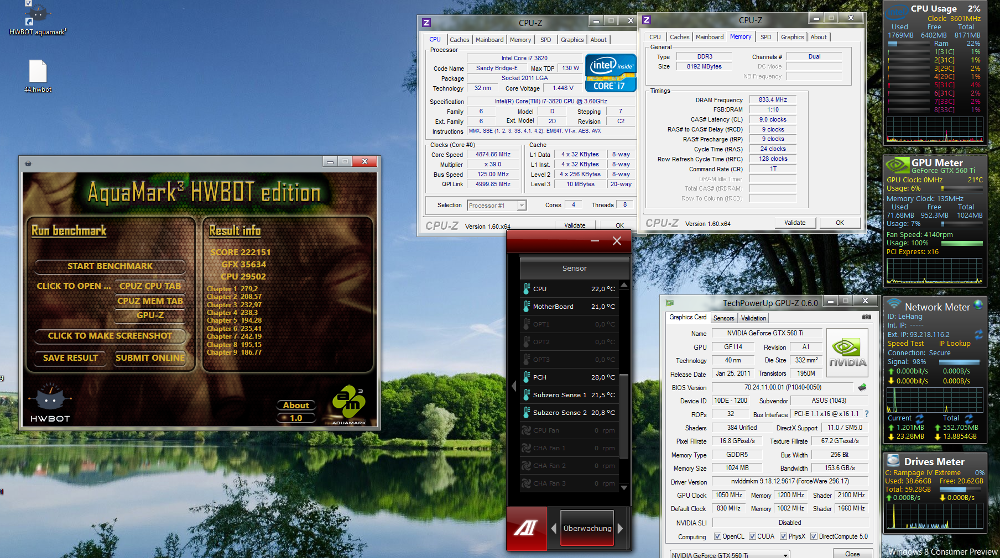Screen dimensions: 1000x558
Task: Click the AquaMark am3 logo
Action: (348, 404)
